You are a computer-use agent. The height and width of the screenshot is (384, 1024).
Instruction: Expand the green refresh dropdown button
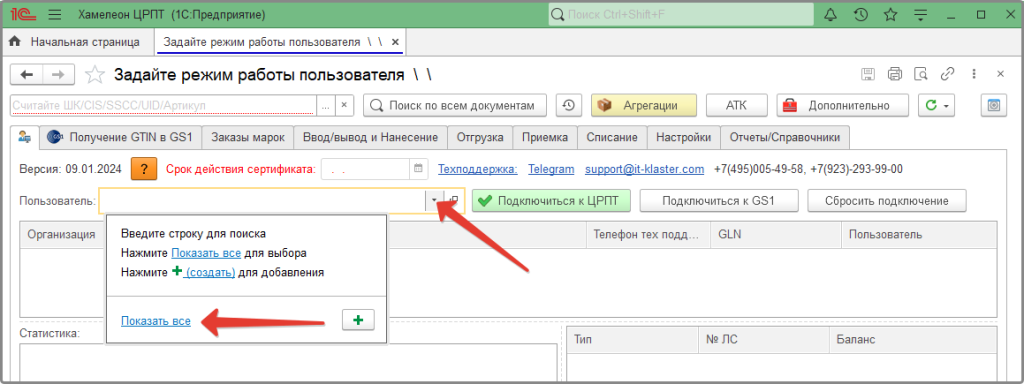pyautogui.click(x=937, y=105)
